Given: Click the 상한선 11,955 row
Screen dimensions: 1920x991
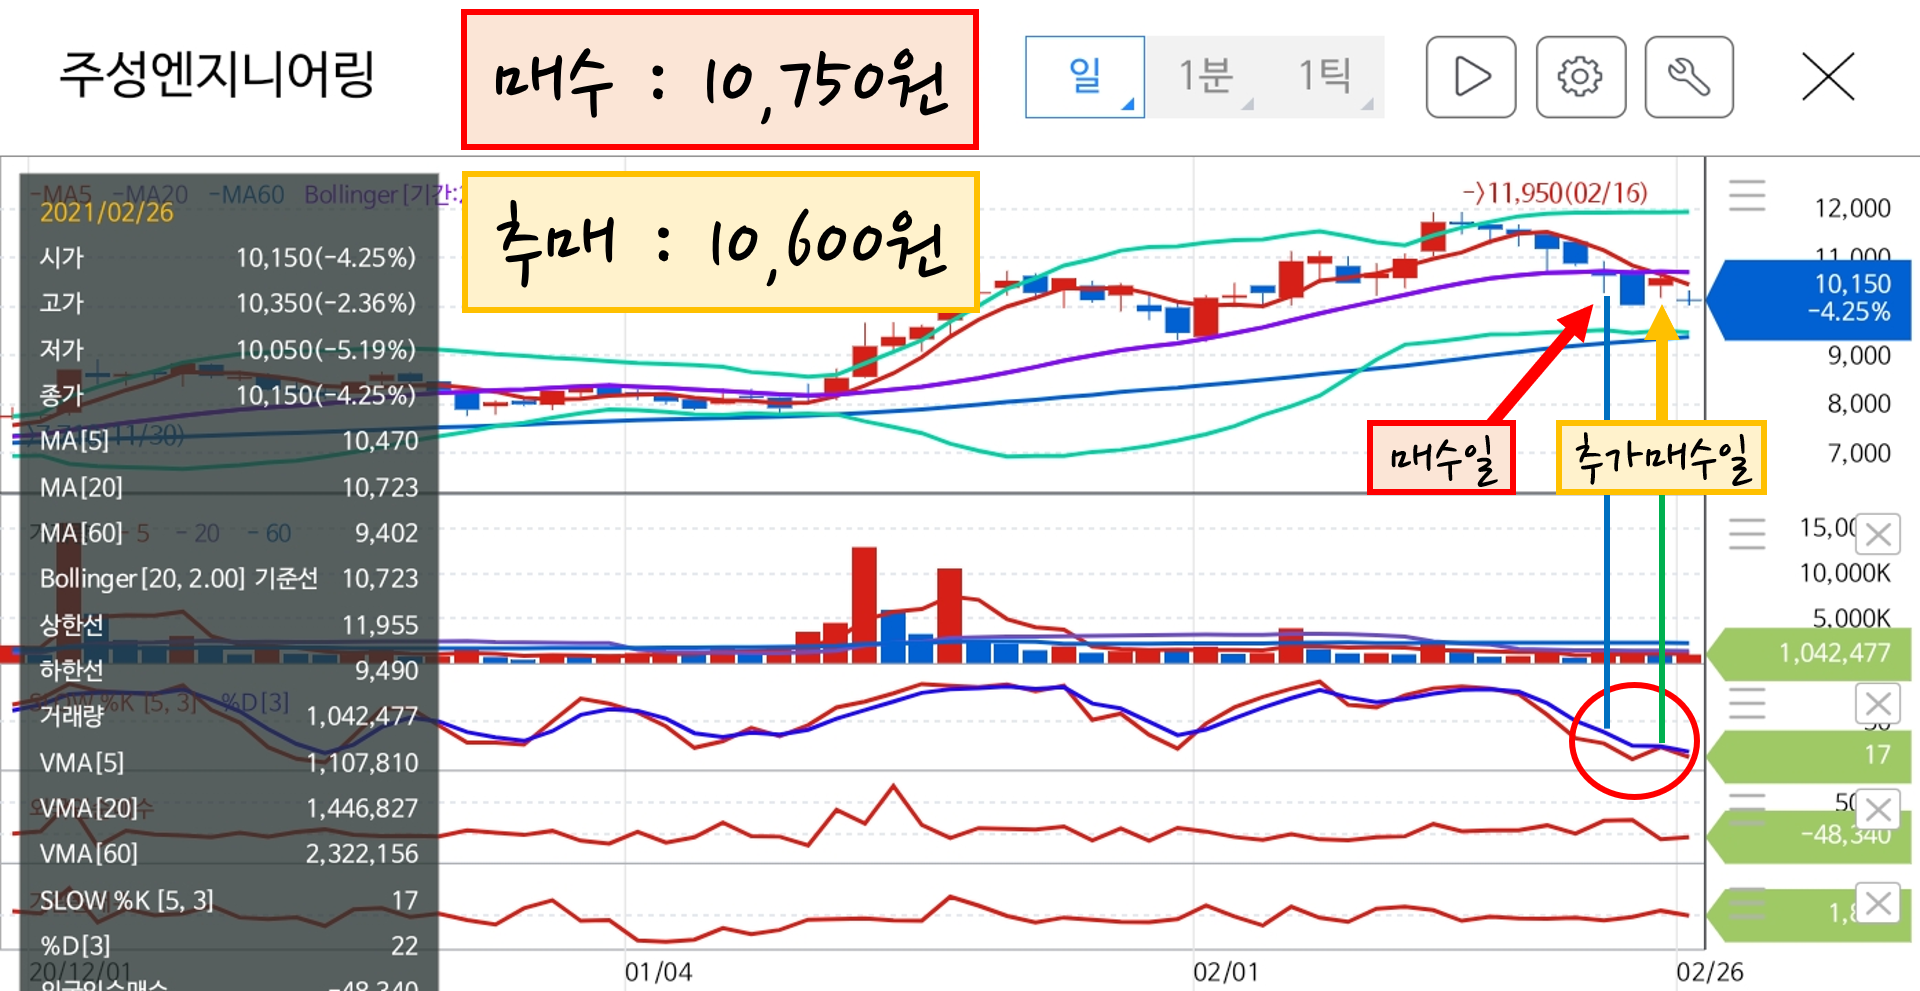Looking at the screenshot, I should click(x=228, y=625).
